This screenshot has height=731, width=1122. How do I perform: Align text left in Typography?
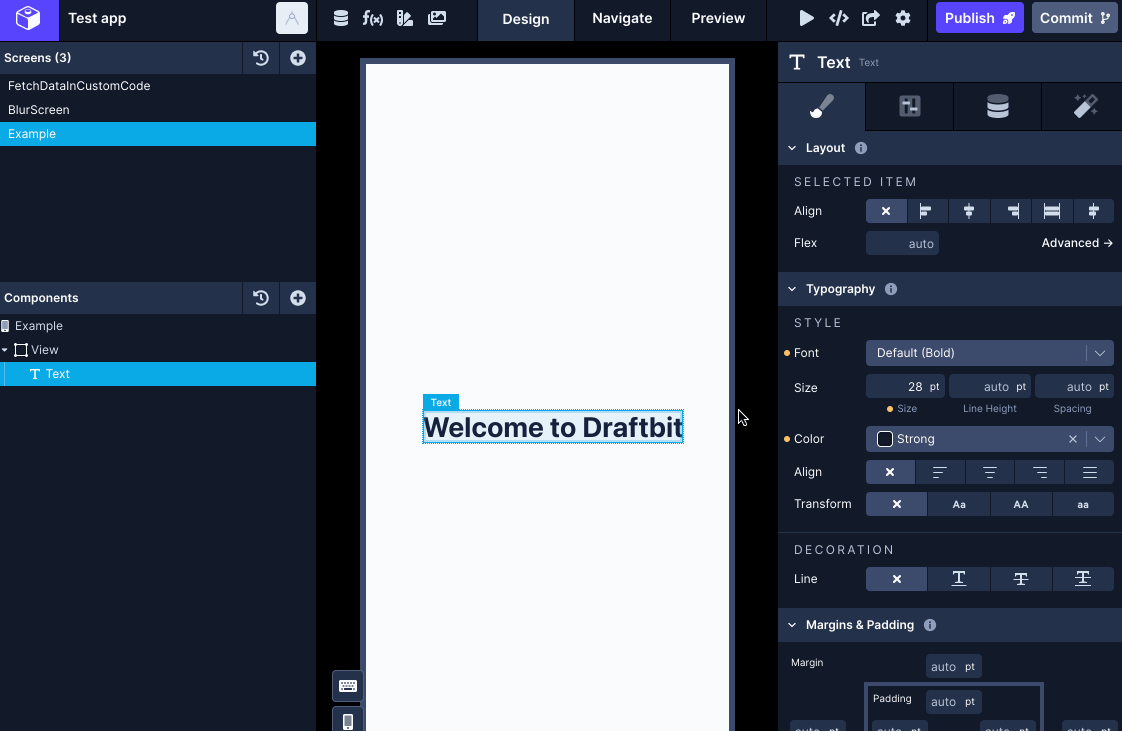(940, 472)
